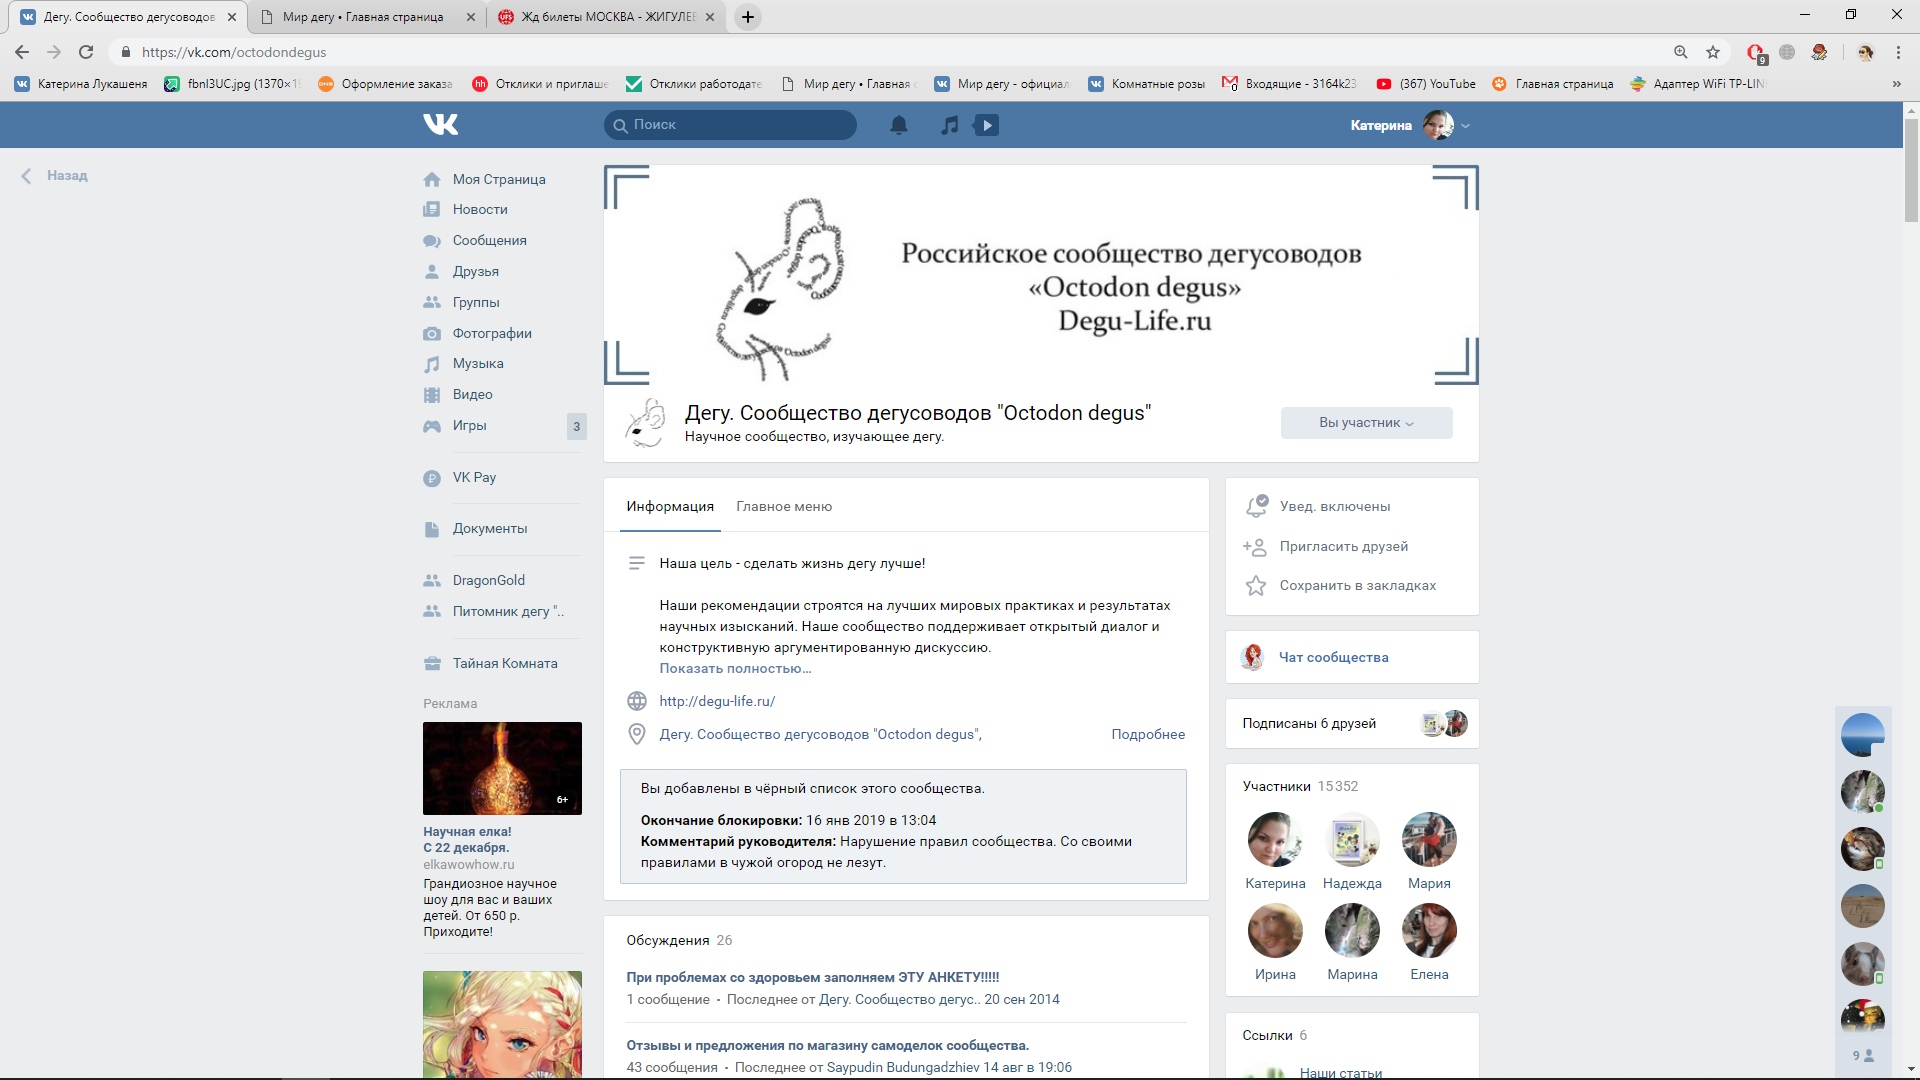Close the "Мир дегу • Главная страница" tab
The height and width of the screenshot is (1080, 1920).
point(471,17)
